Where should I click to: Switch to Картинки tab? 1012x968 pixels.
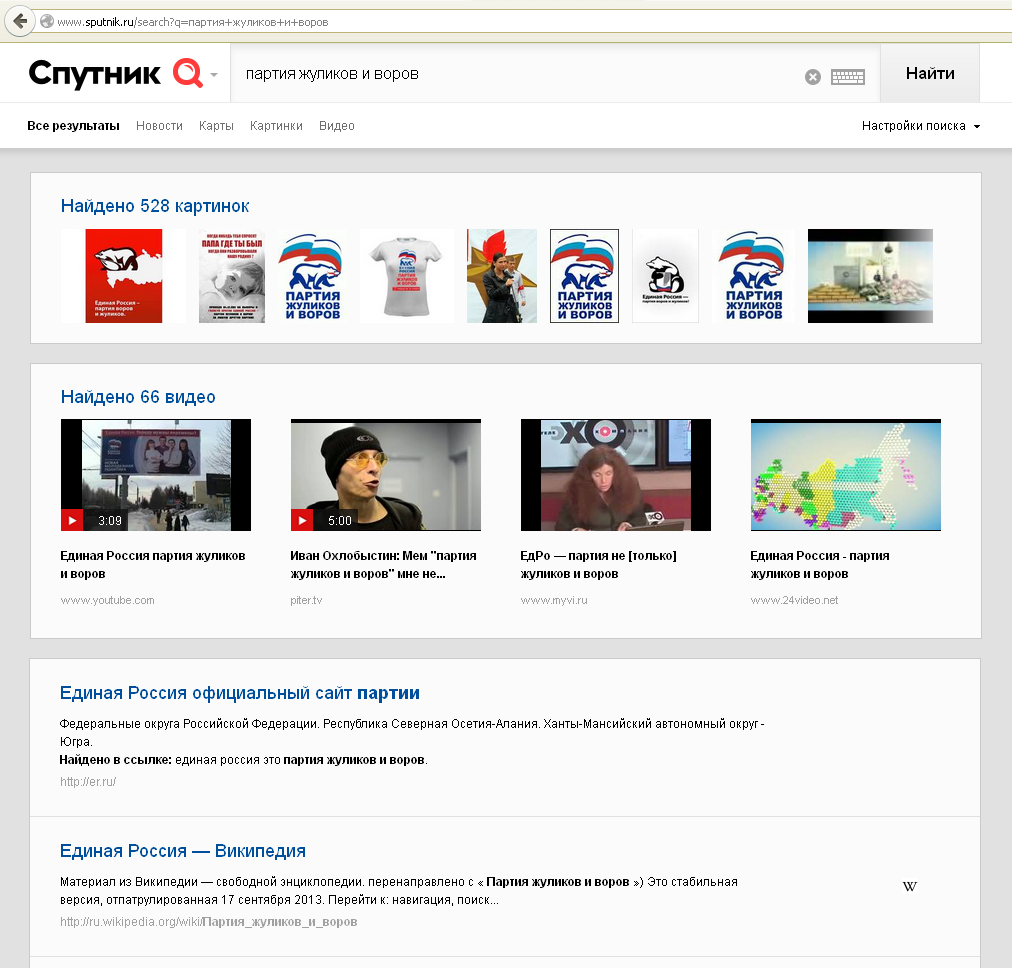[276, 126]
